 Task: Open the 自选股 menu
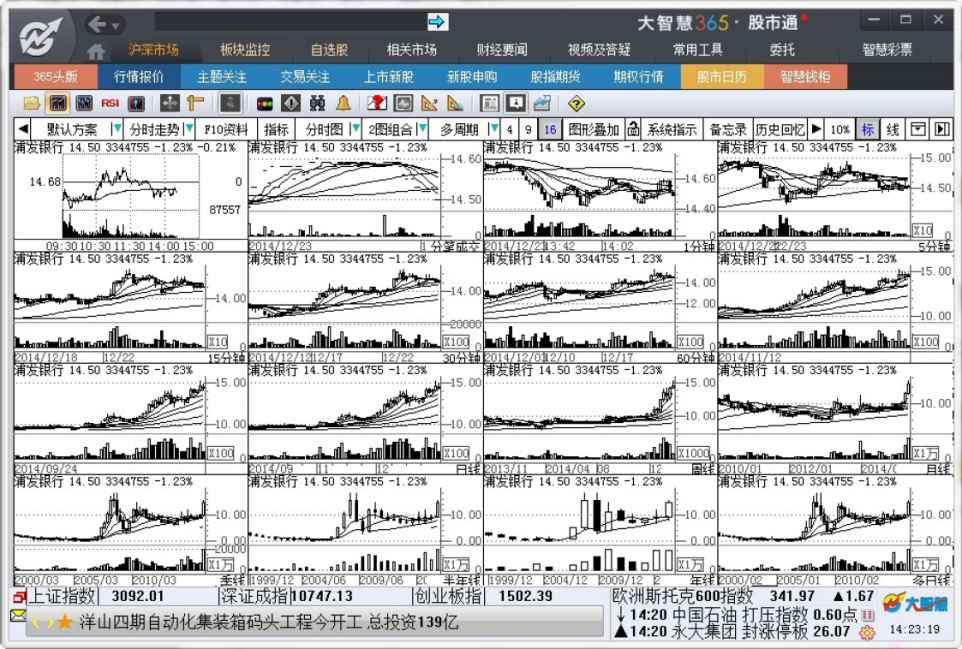point(329,50)
